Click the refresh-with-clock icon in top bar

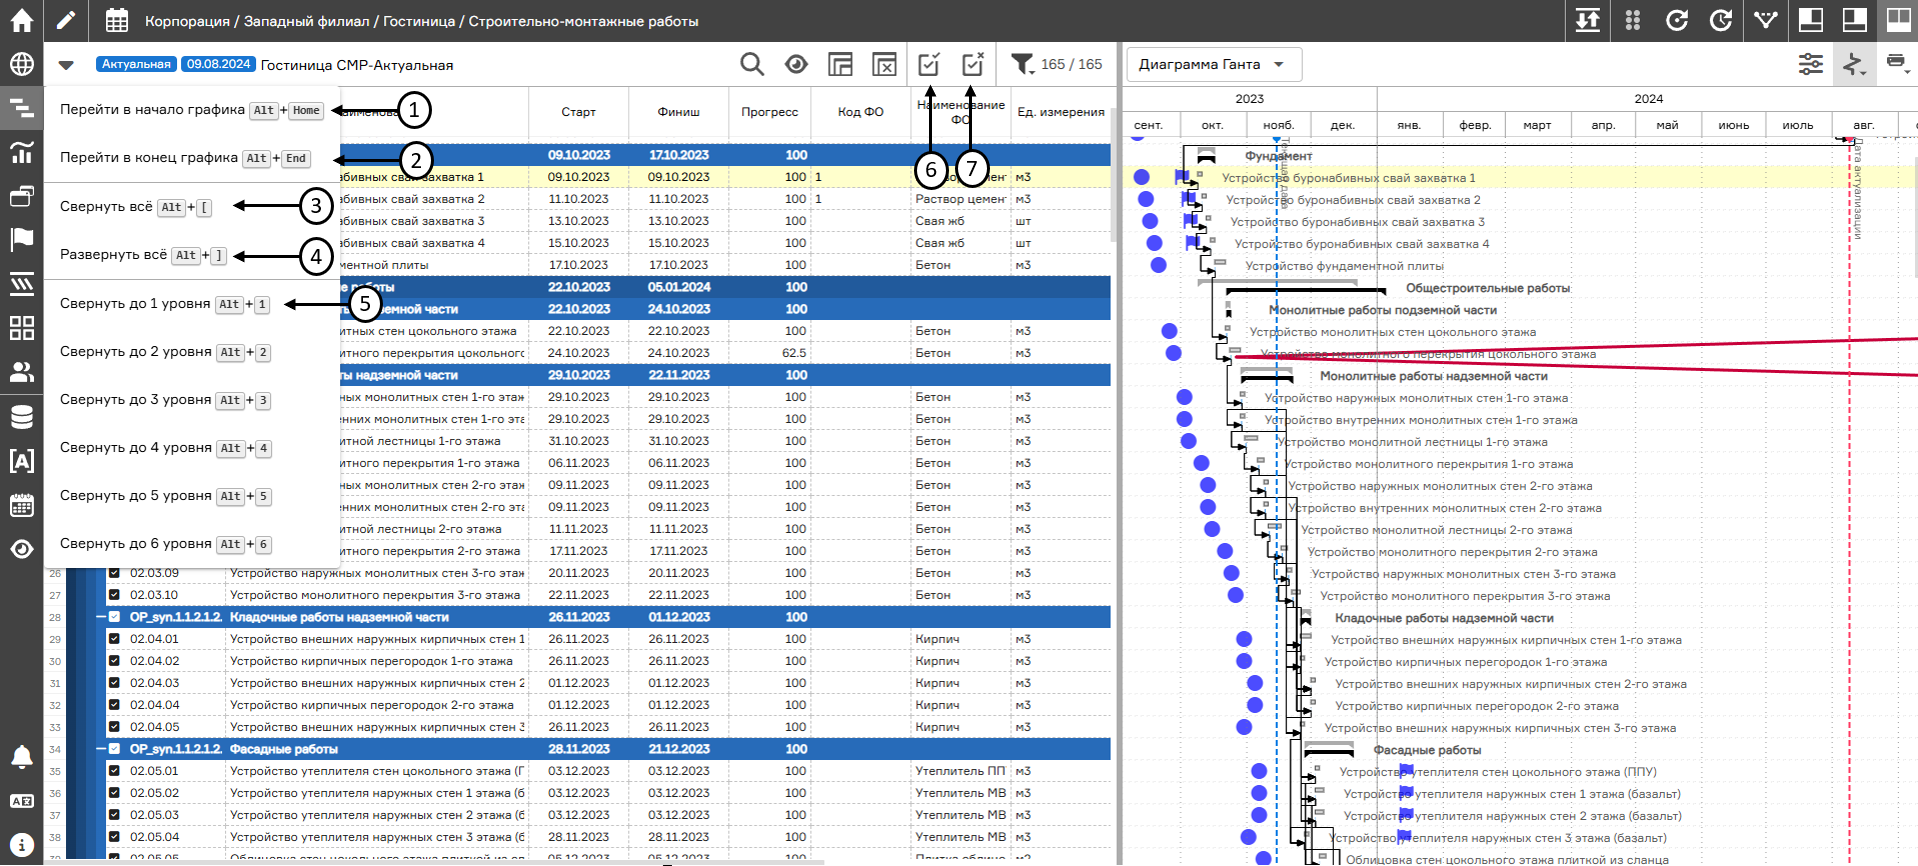pyautogui.click(x=1721, y=20)
